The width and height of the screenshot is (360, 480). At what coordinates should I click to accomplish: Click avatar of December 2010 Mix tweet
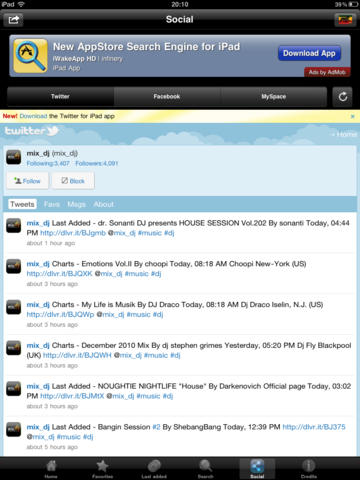coord(14,348)
